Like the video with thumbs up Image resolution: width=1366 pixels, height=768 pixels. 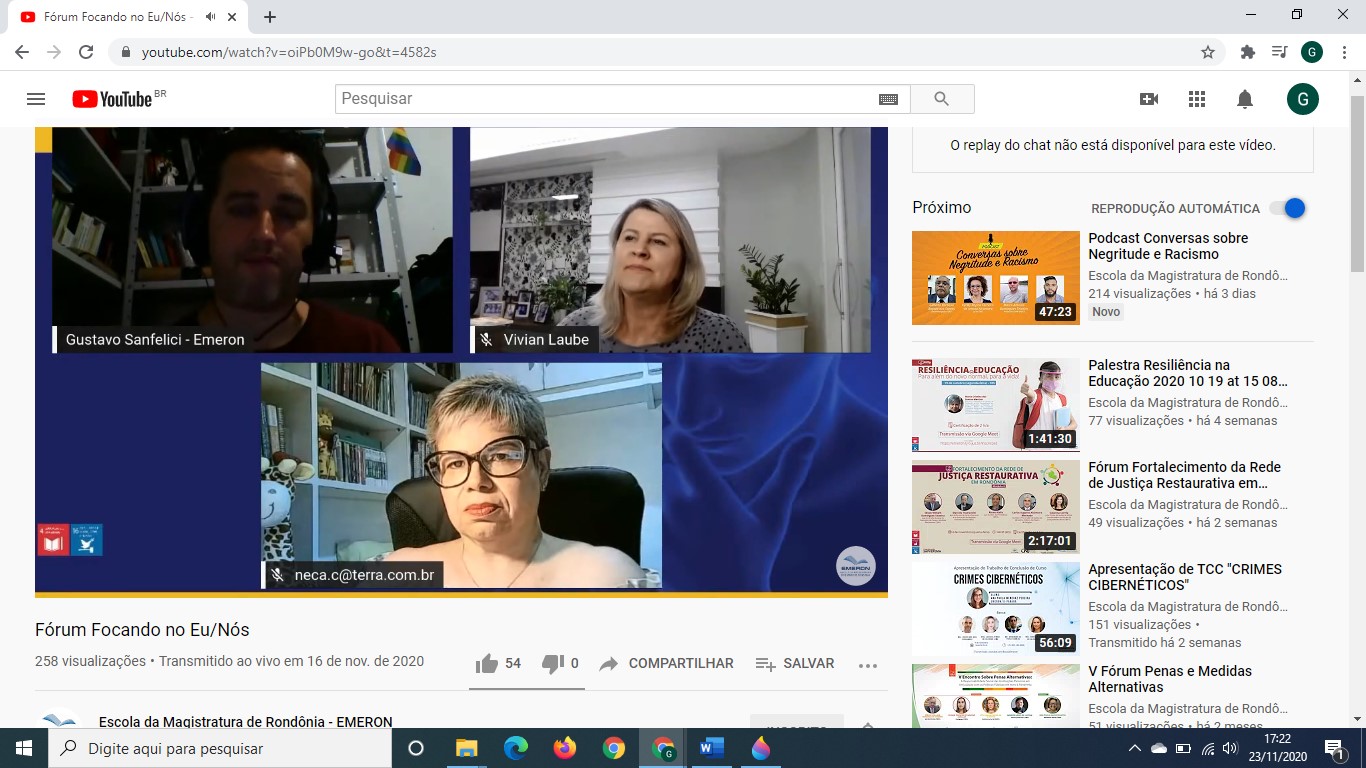(488, 663)
